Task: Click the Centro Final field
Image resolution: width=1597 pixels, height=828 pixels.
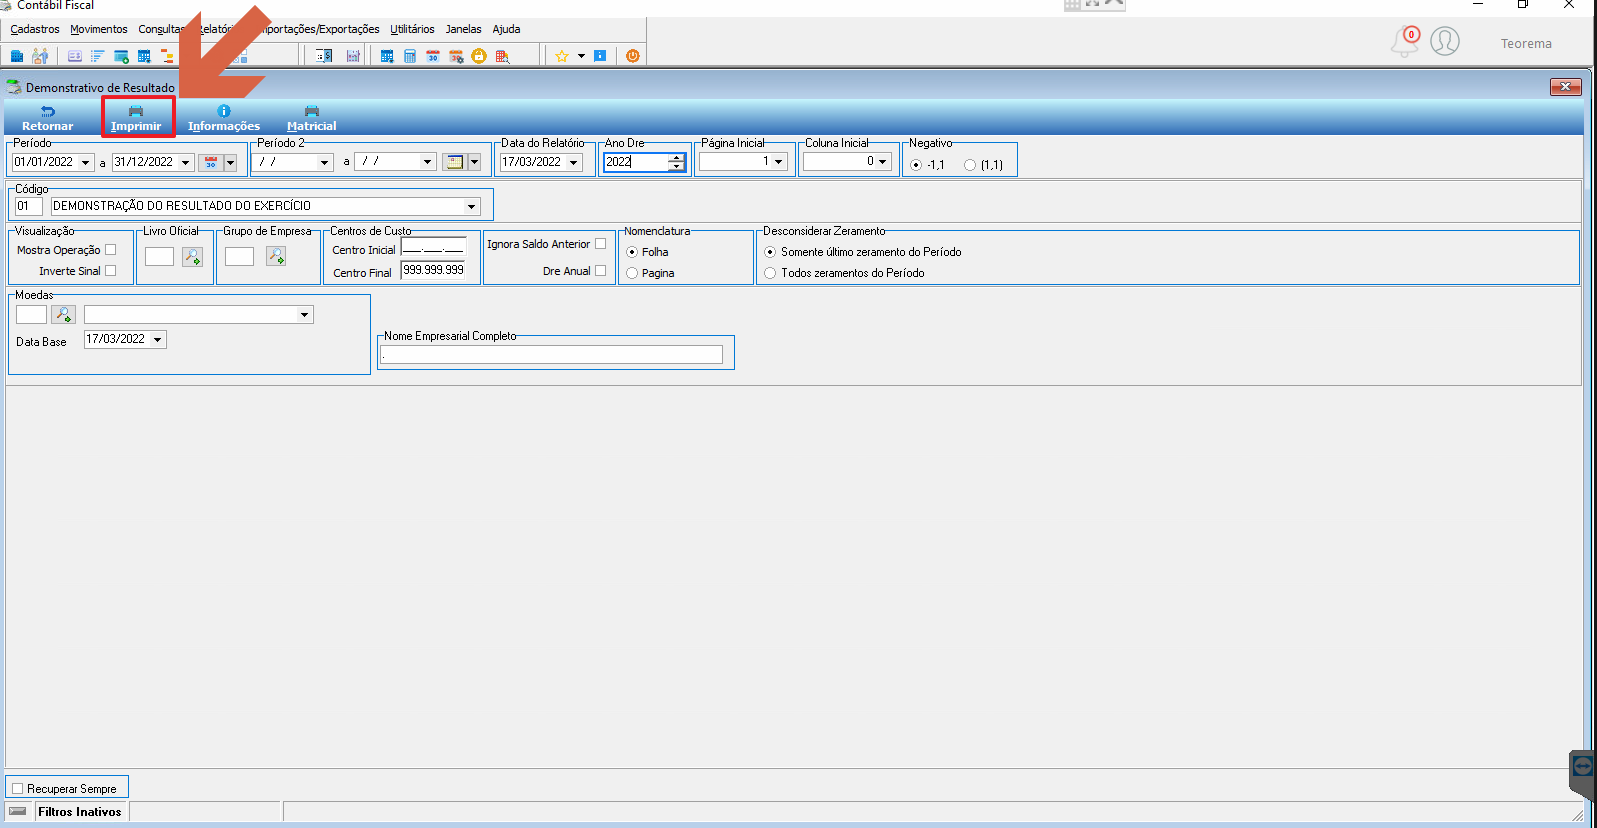Action: tap(433, 270)
